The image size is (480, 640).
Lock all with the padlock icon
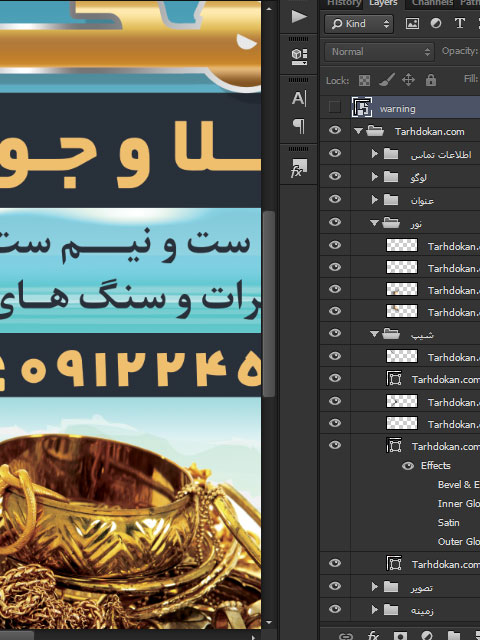(431, 80)
